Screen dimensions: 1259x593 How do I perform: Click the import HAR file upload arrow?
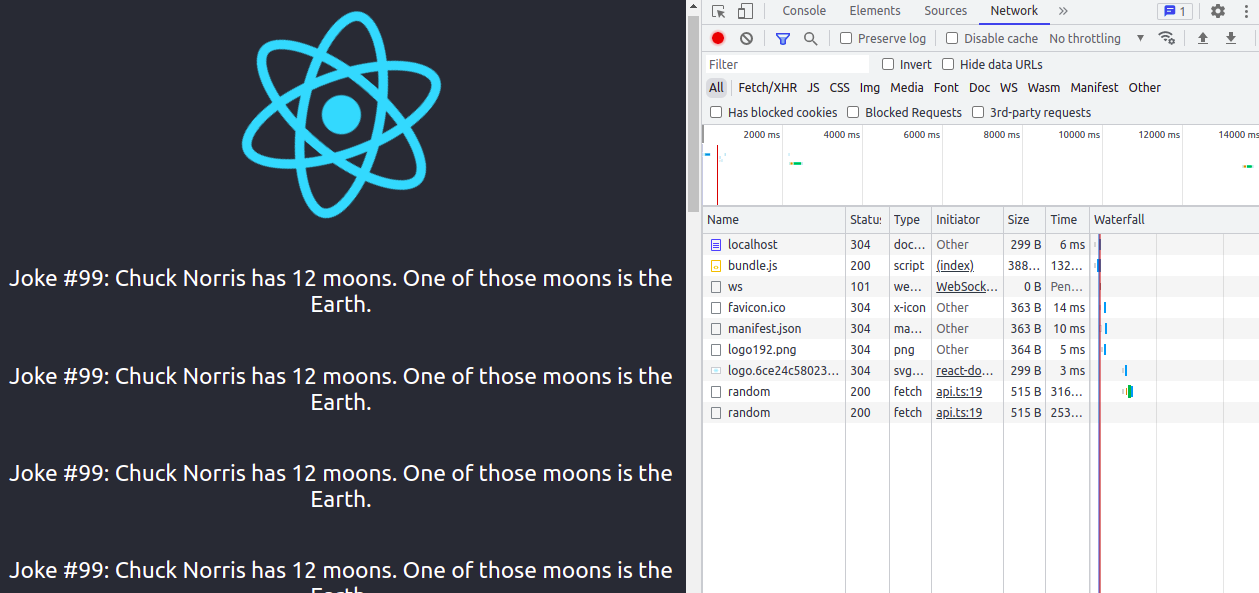[x=1203, y=38]
